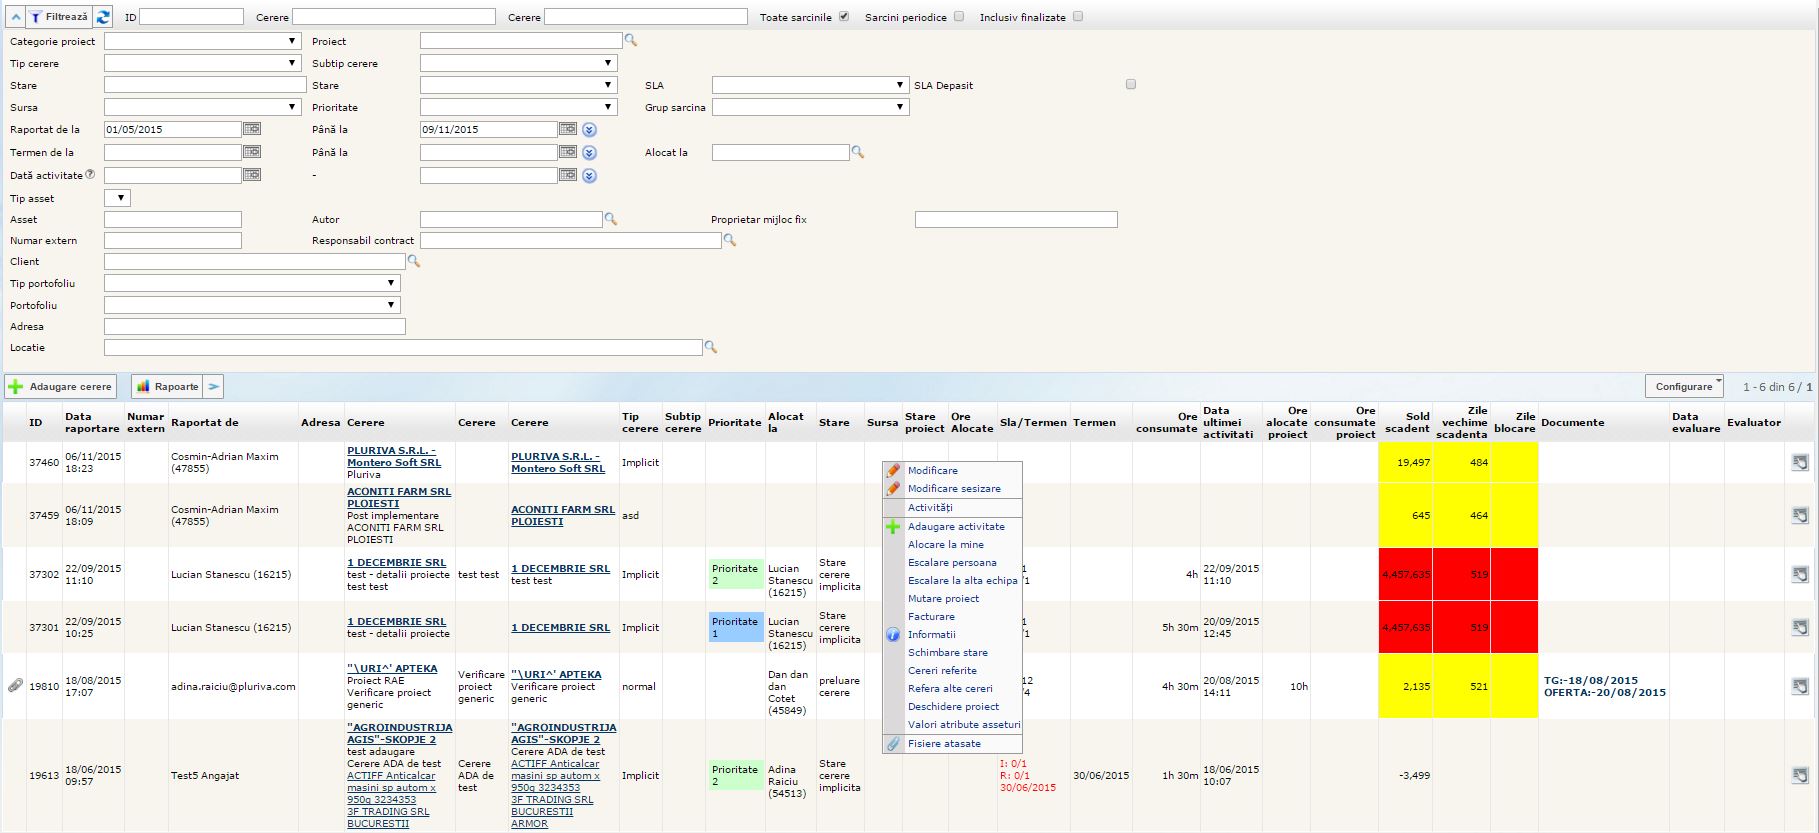Tick the SLA Depasit checkbox
The height and width of the screenshot is (833, 1819).
point(1131,84)
